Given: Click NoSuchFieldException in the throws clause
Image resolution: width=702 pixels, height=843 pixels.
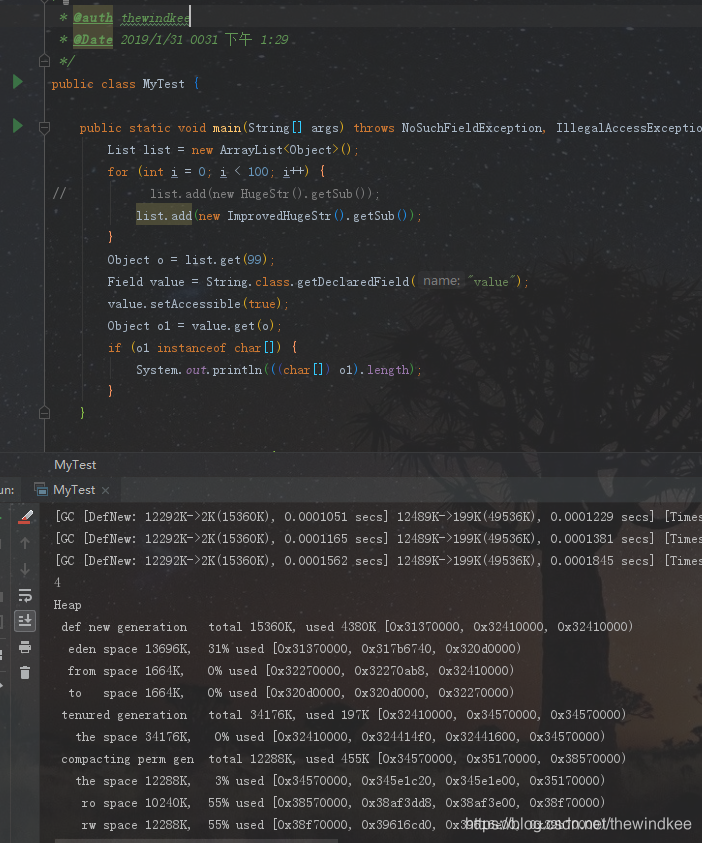Looking at the screenshot, I should (471, 127).
